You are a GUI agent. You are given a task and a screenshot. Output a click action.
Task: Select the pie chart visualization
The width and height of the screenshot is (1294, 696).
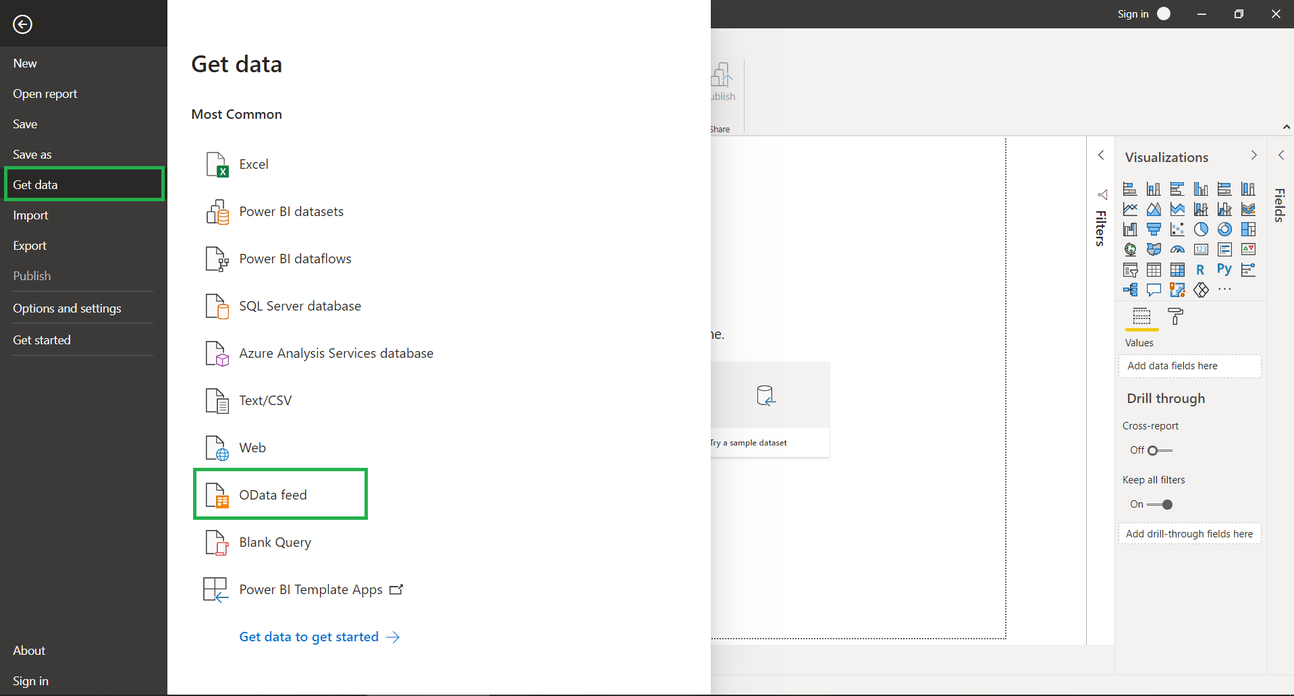pos(1200,228)
